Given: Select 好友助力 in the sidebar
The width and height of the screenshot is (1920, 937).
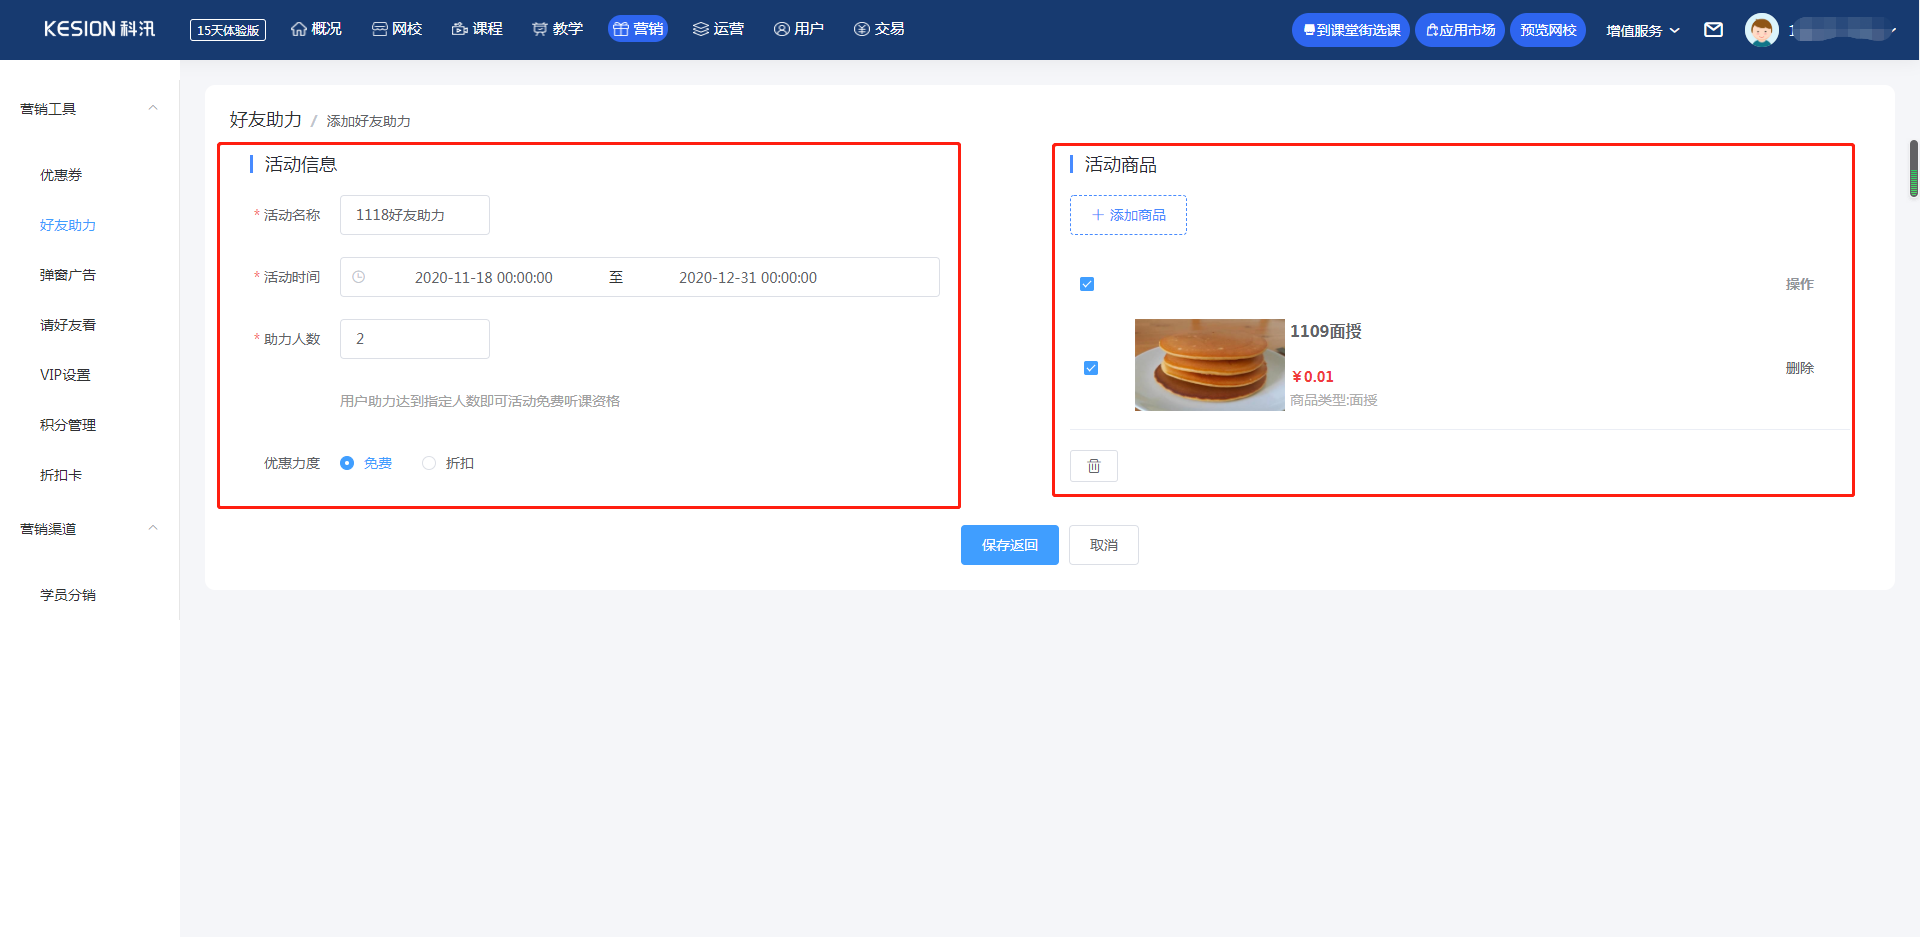Looking at the screenshot, I should tap(68, 225).
